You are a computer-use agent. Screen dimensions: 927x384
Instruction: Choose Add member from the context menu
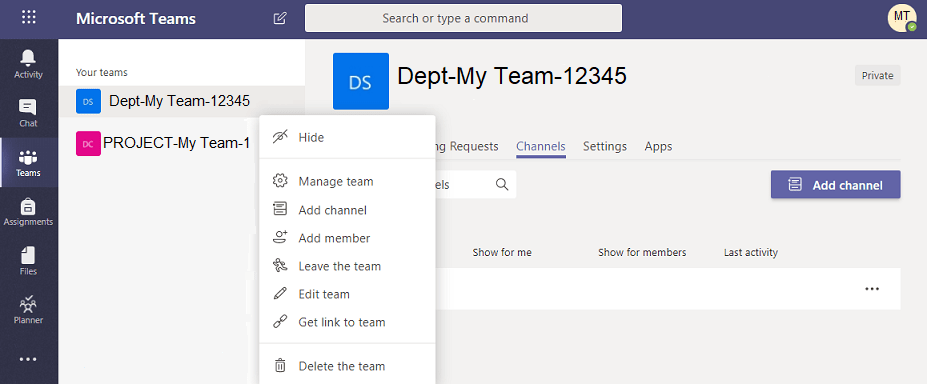coord(348,238)
